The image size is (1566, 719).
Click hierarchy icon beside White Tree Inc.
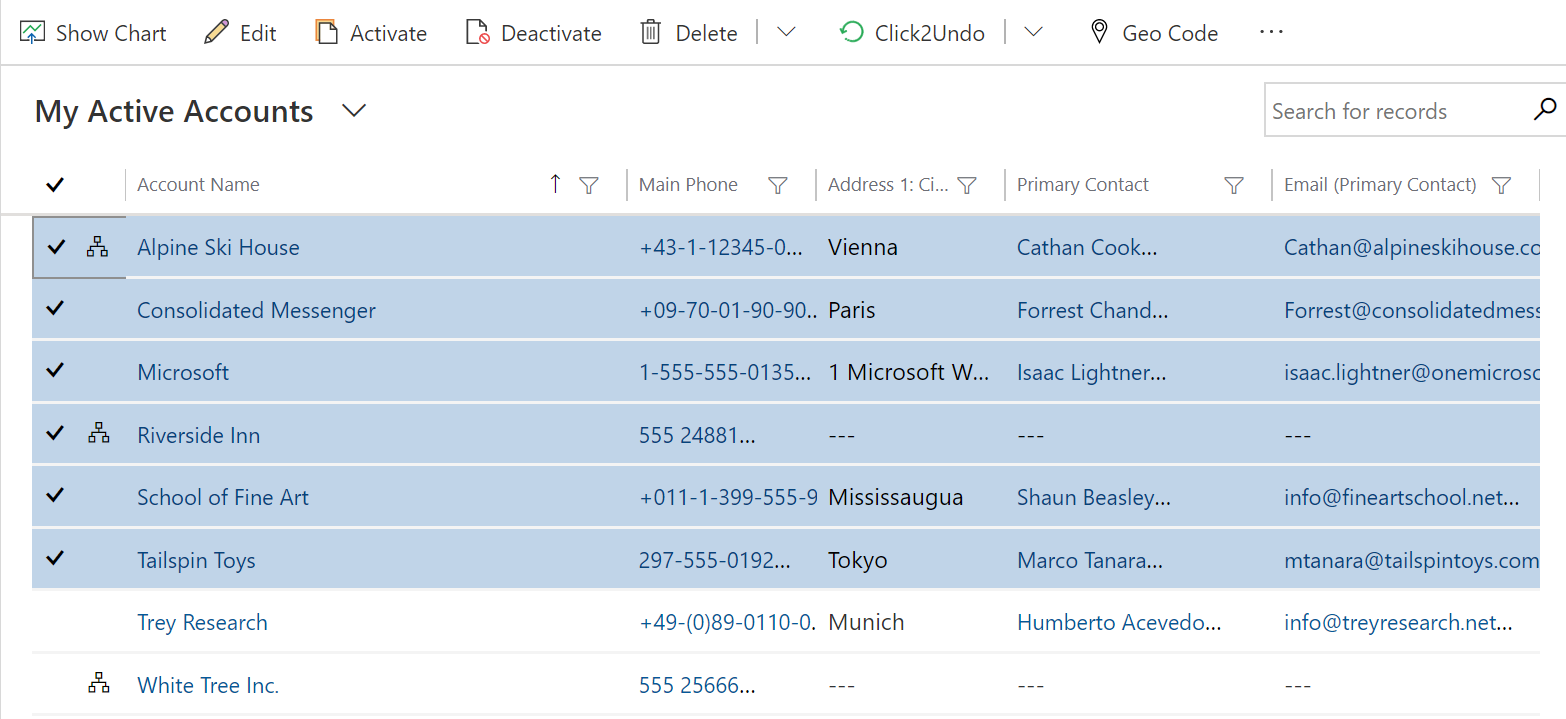click(x=98, y=684)
